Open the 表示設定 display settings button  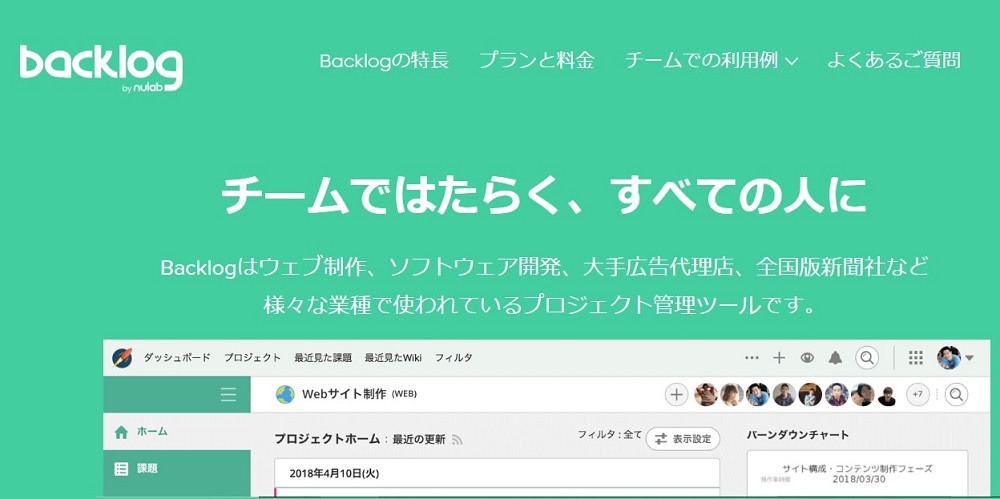coord(683,439)
